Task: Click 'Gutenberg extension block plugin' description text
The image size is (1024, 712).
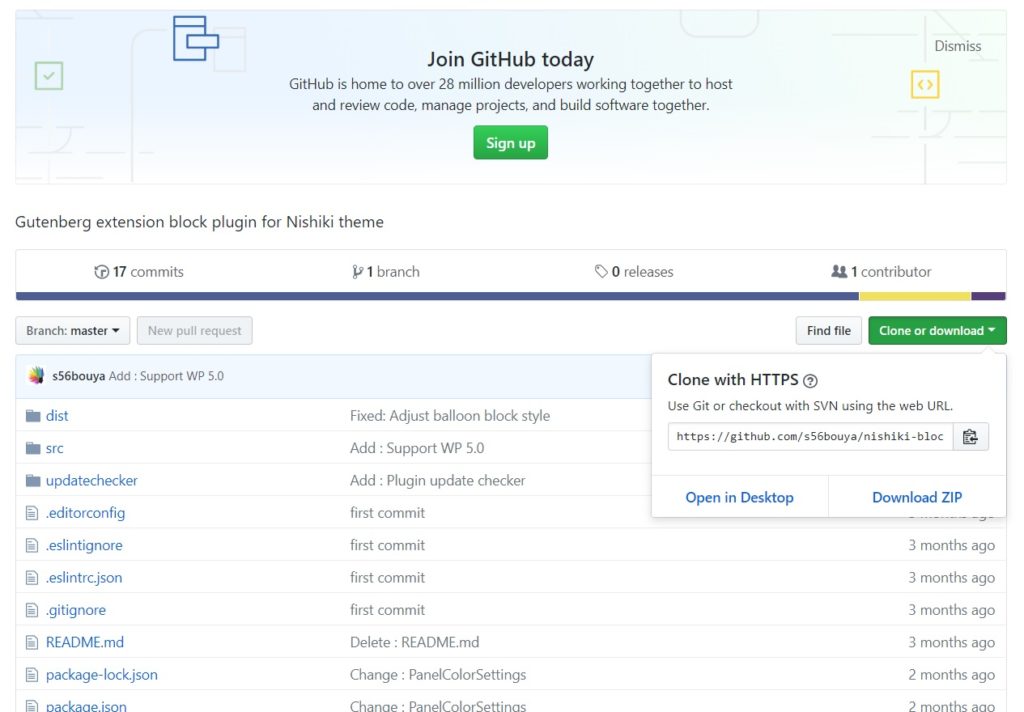Action: point(199,222)
